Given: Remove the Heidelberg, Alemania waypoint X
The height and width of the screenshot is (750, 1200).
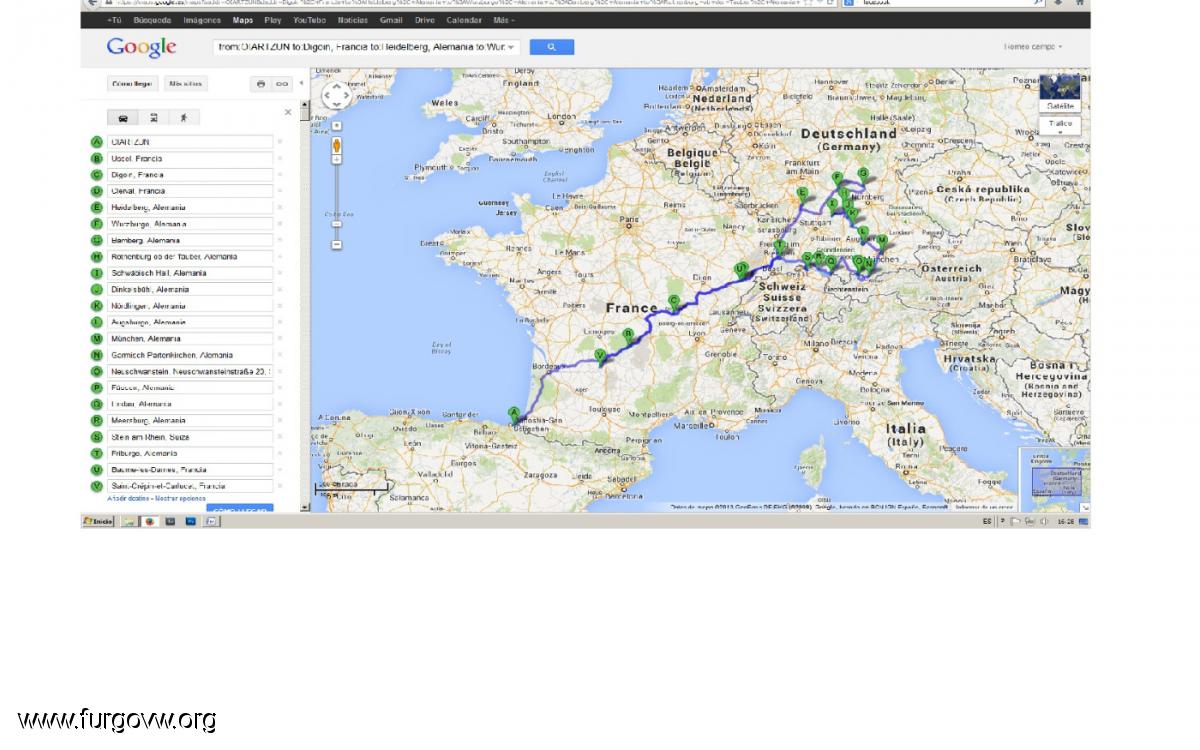Looking at the screenshot, I should (280, 207).
